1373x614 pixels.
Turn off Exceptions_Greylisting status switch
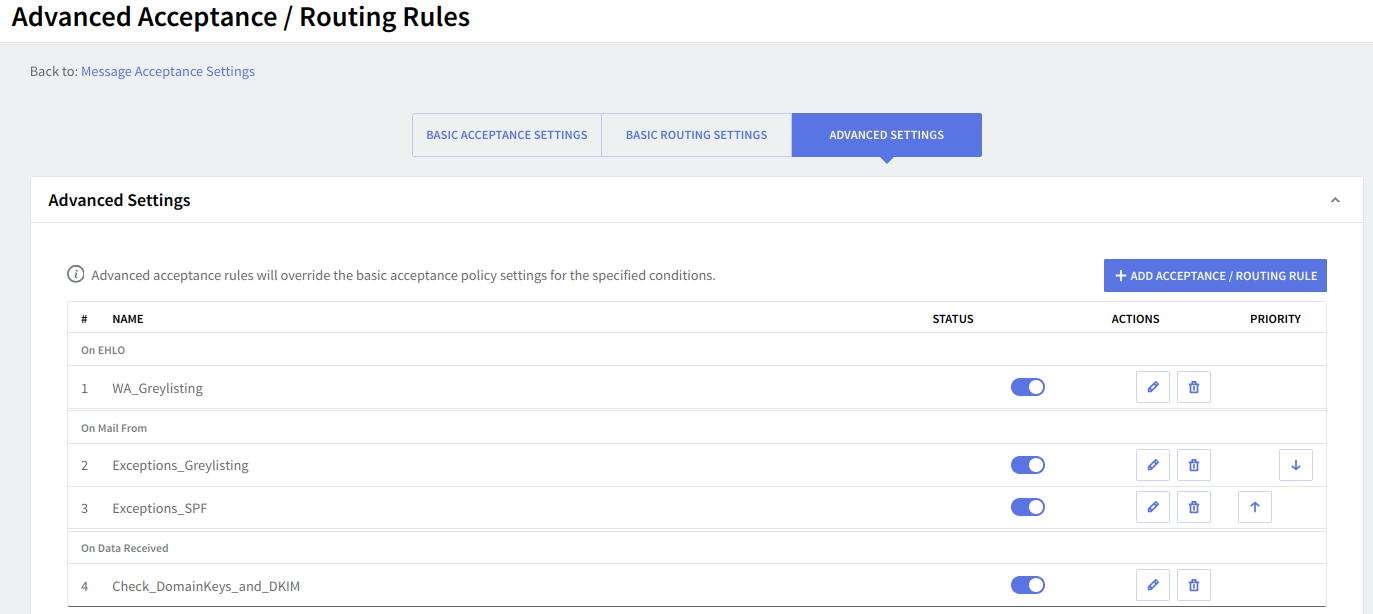pos(1027,465)
